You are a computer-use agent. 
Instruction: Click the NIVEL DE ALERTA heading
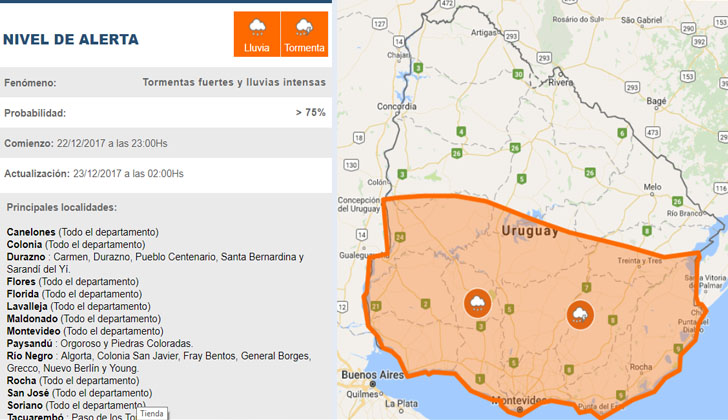point(71,39)
